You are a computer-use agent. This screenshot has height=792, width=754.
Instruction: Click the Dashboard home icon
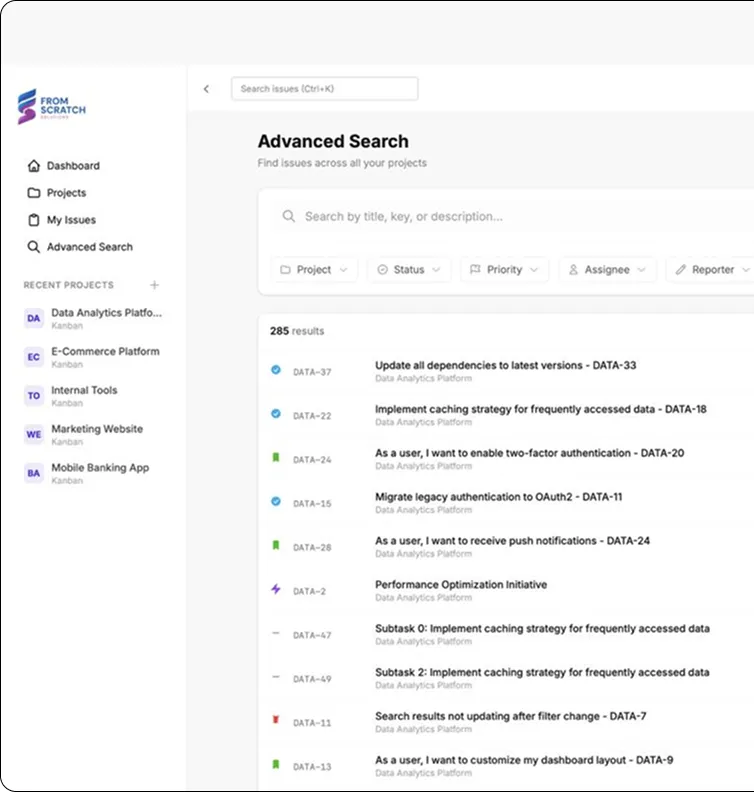34,166
